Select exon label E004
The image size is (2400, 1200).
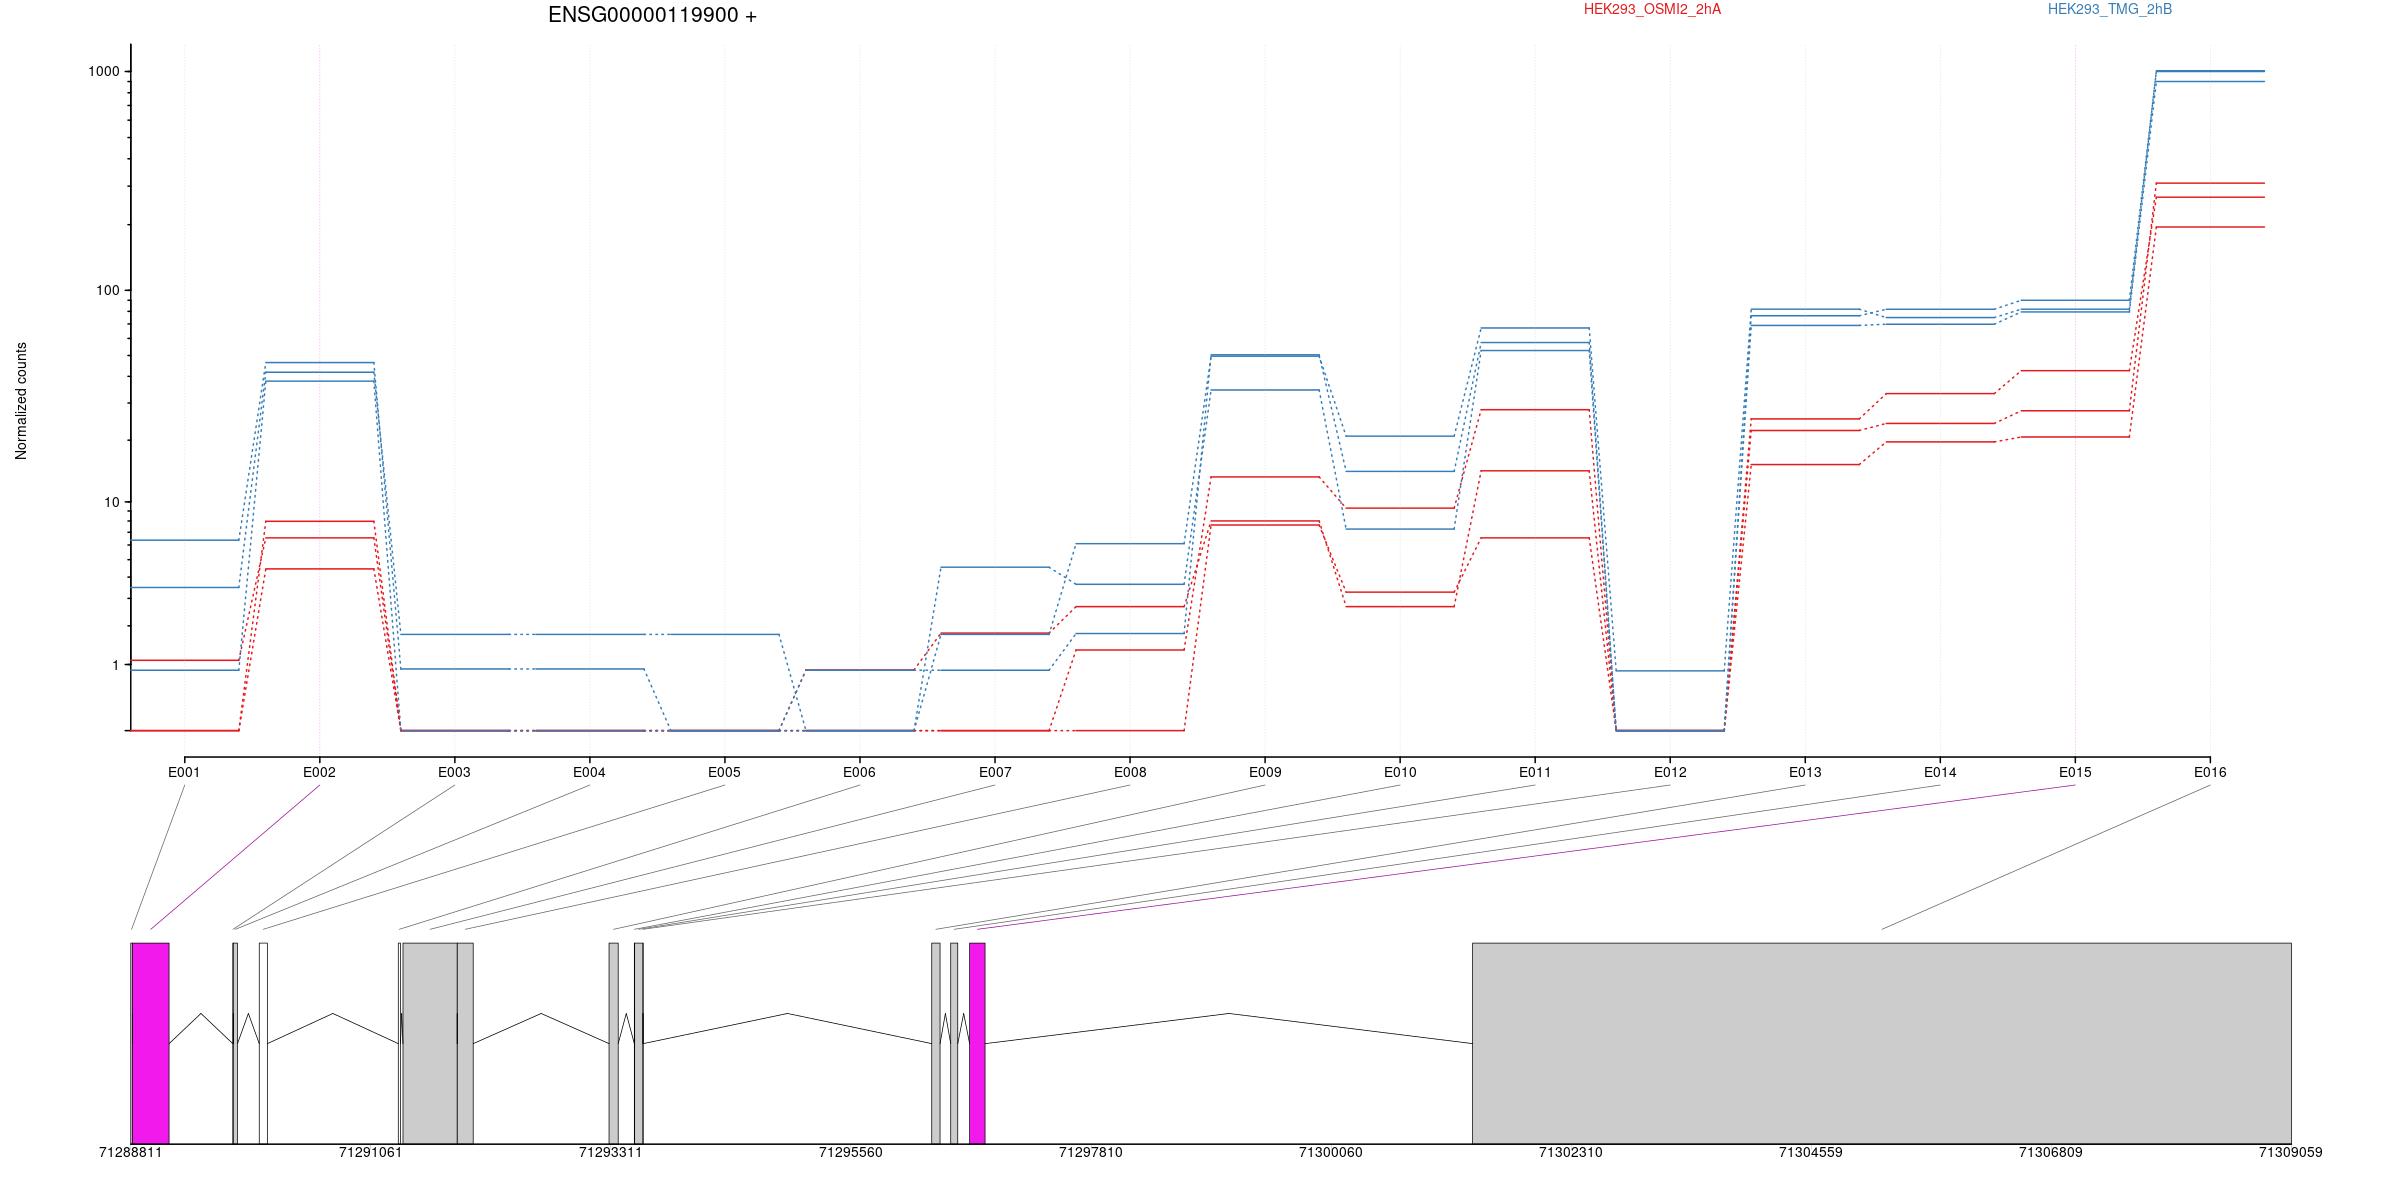point(589,772)
